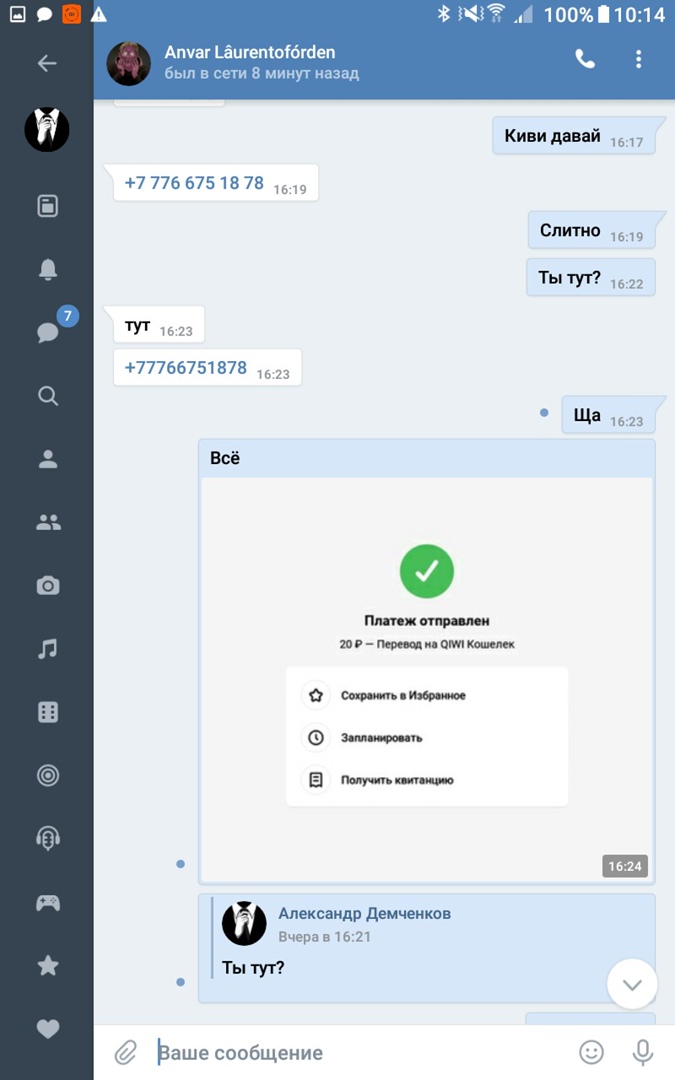Tap phone number link +77766751878
The width and height of the screenshot is (675, 1080).
(186, 368)
